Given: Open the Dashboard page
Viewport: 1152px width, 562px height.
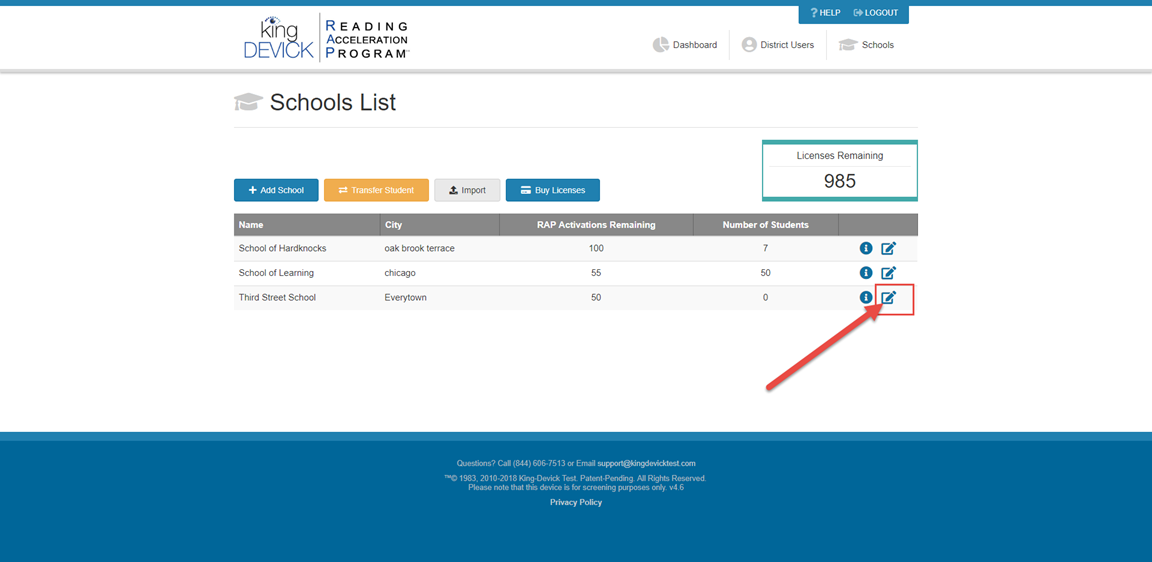Looking at the screenshot, I should pos(685,45).
